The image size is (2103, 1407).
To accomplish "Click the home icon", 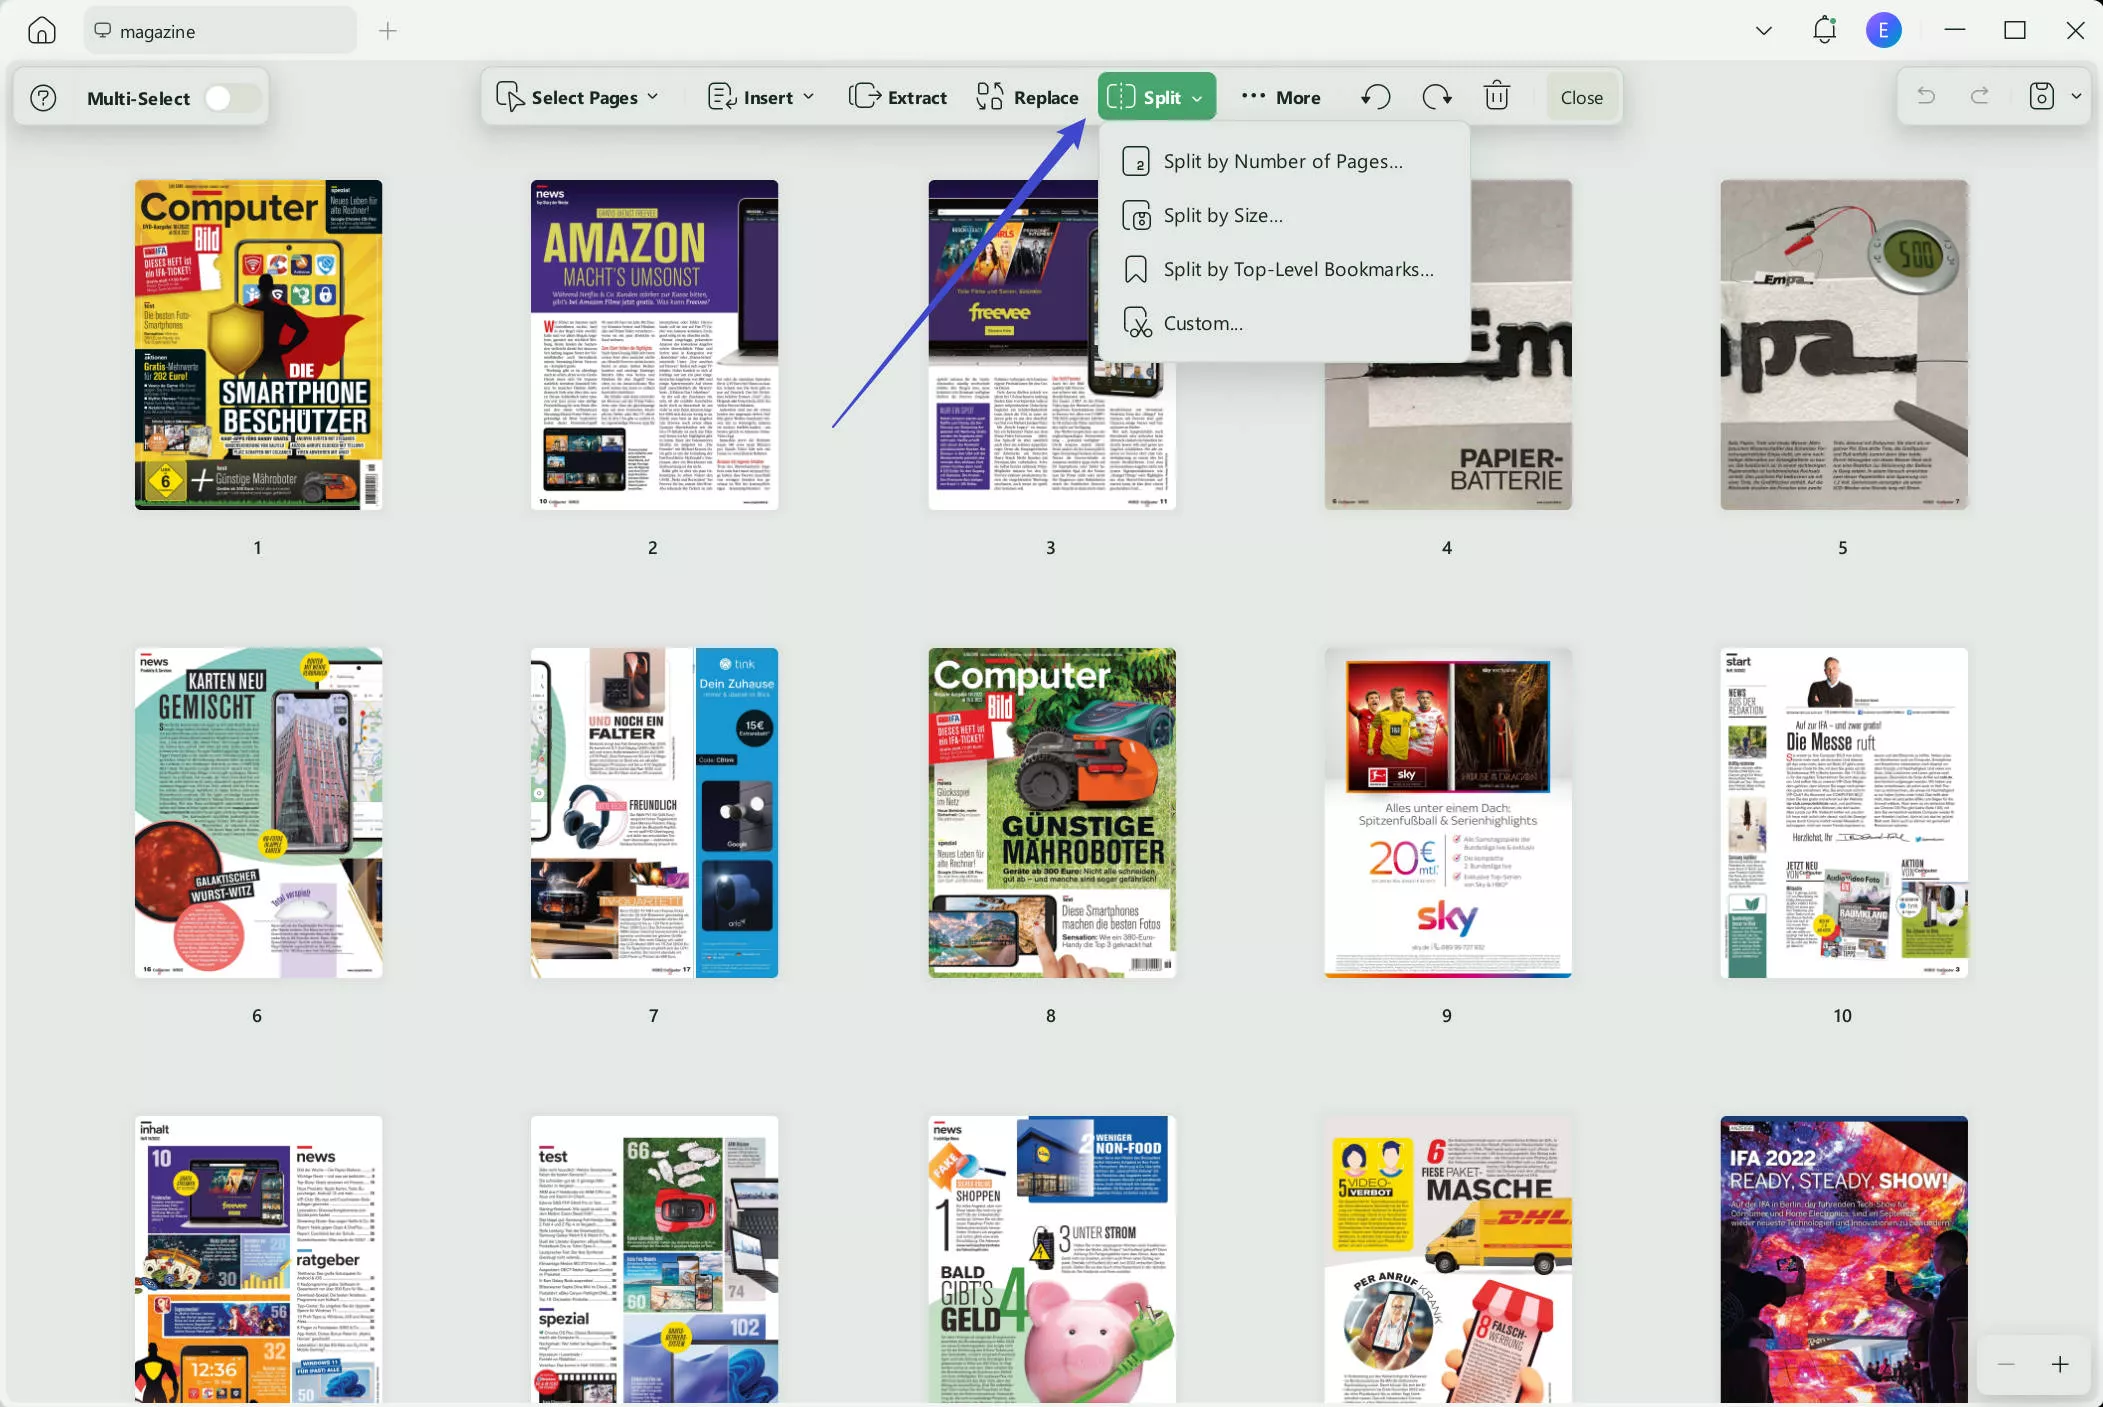I will (41, 31).
